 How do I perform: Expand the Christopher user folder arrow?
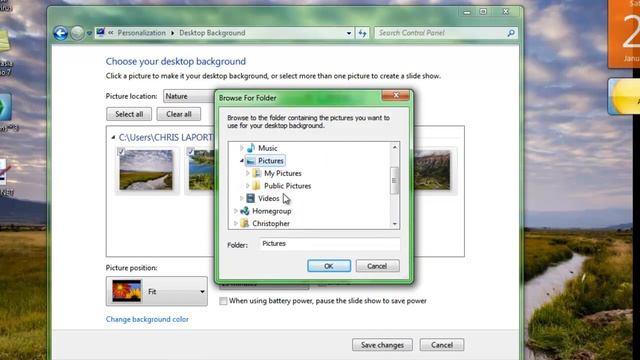click(x=236, y=224)
